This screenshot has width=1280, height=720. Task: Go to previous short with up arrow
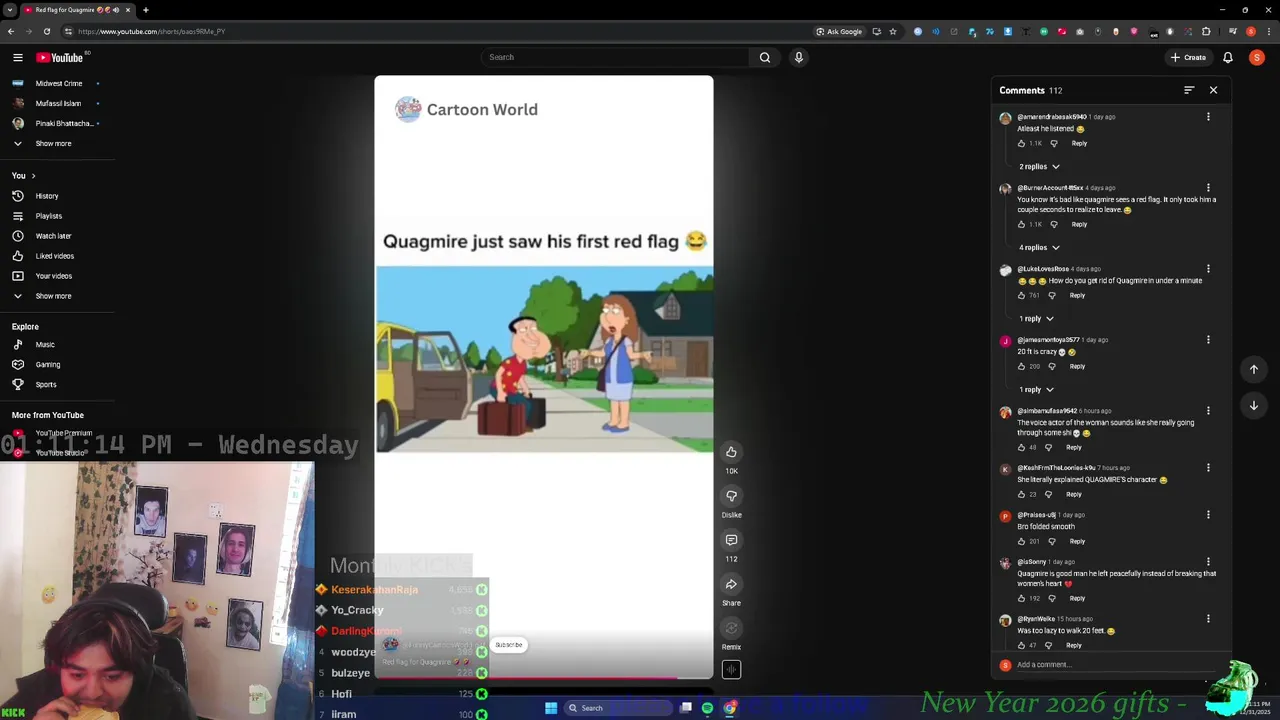pyautogui.click(x=1253, y=369)
